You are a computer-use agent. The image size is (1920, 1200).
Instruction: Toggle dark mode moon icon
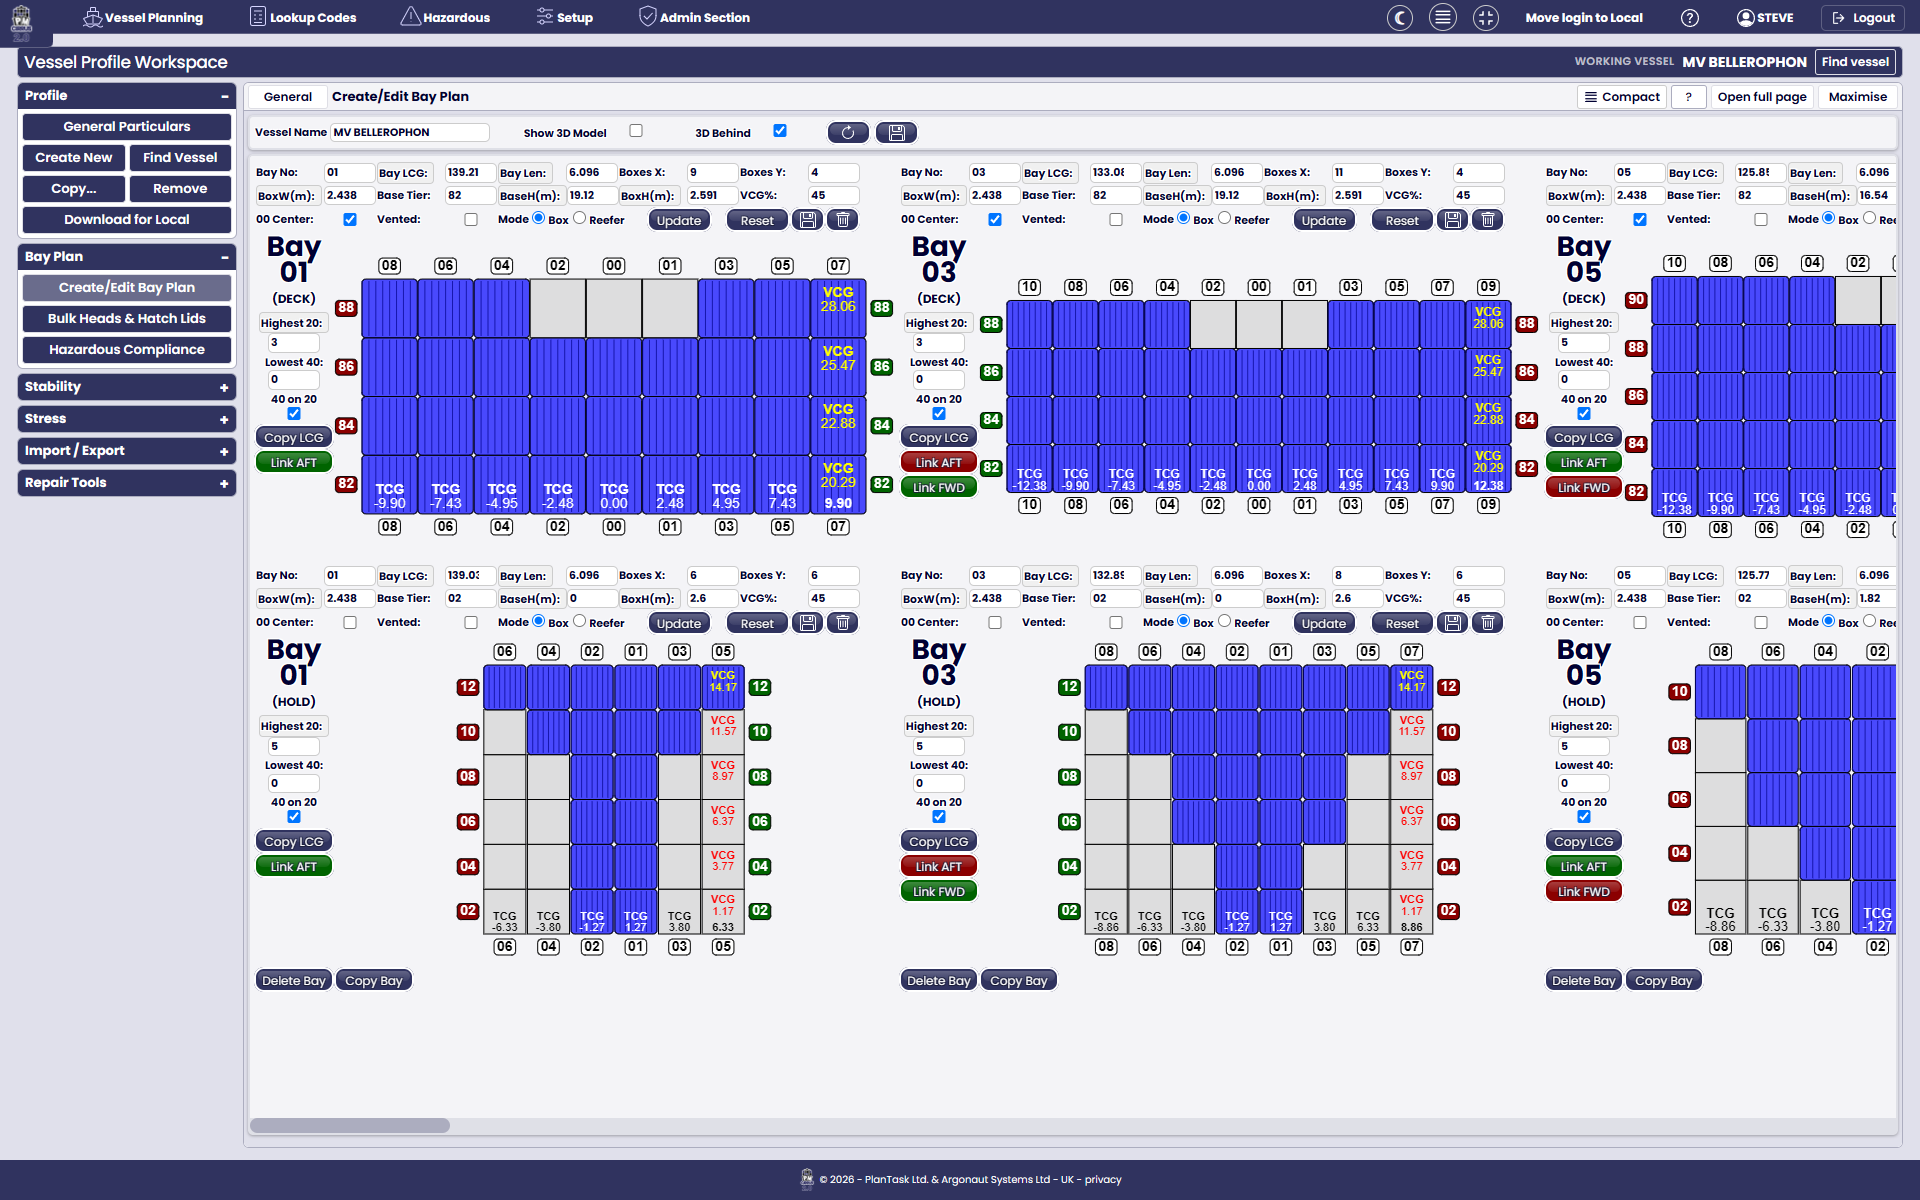pyautogui.click(x=1400, y=17)
